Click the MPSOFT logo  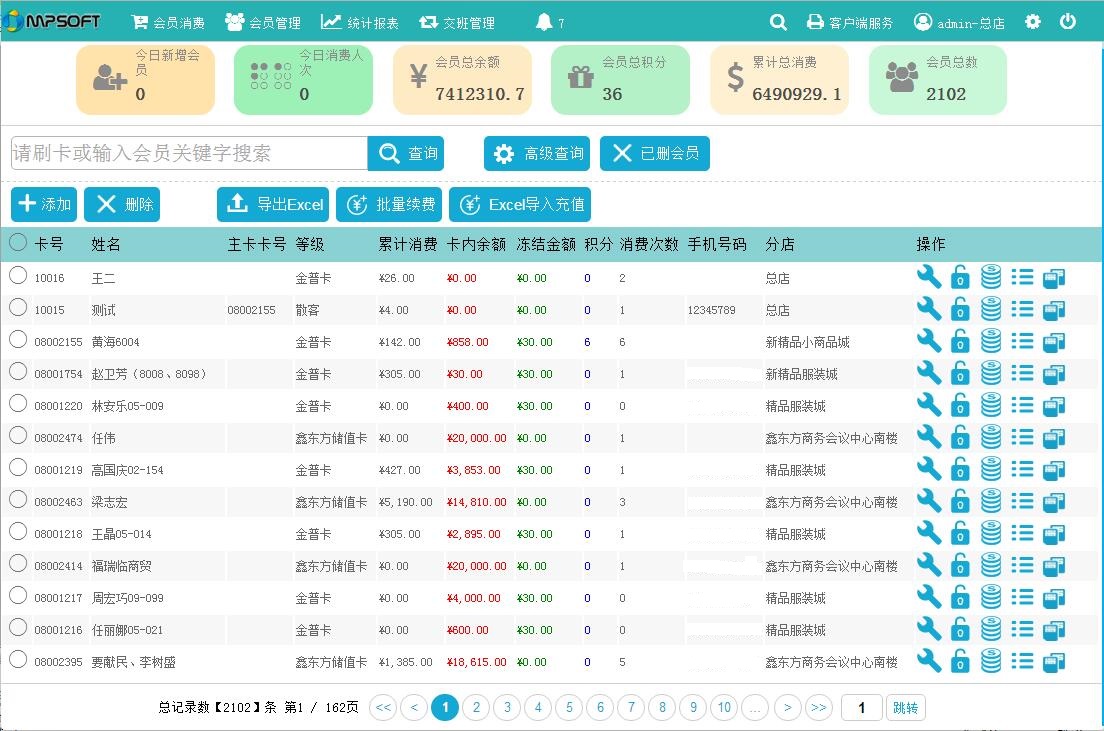tap(51, 21)
